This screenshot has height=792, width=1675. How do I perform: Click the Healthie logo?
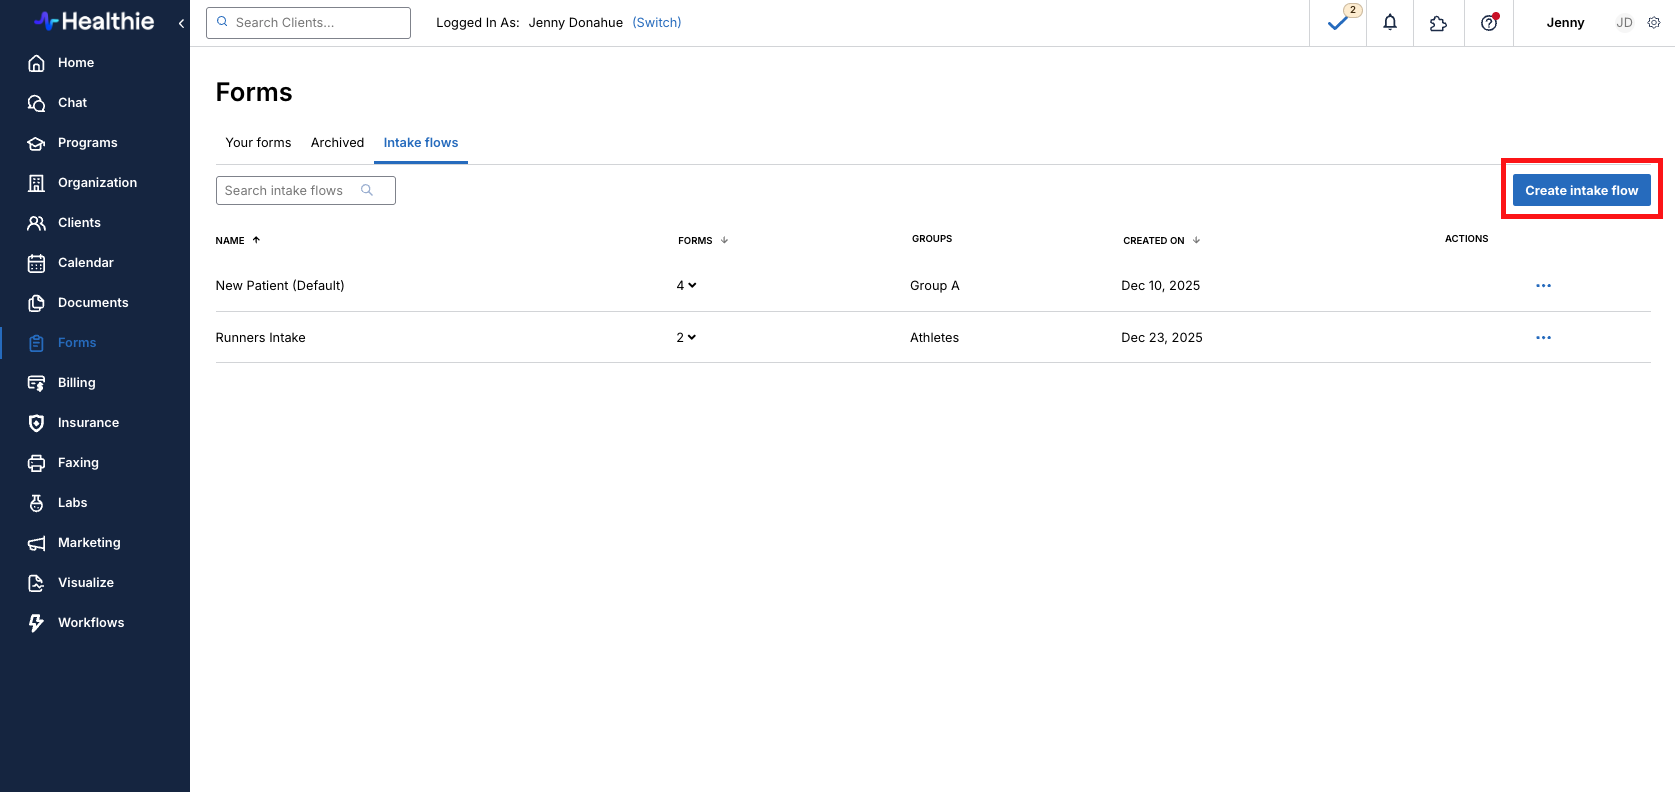pos(94,21)
